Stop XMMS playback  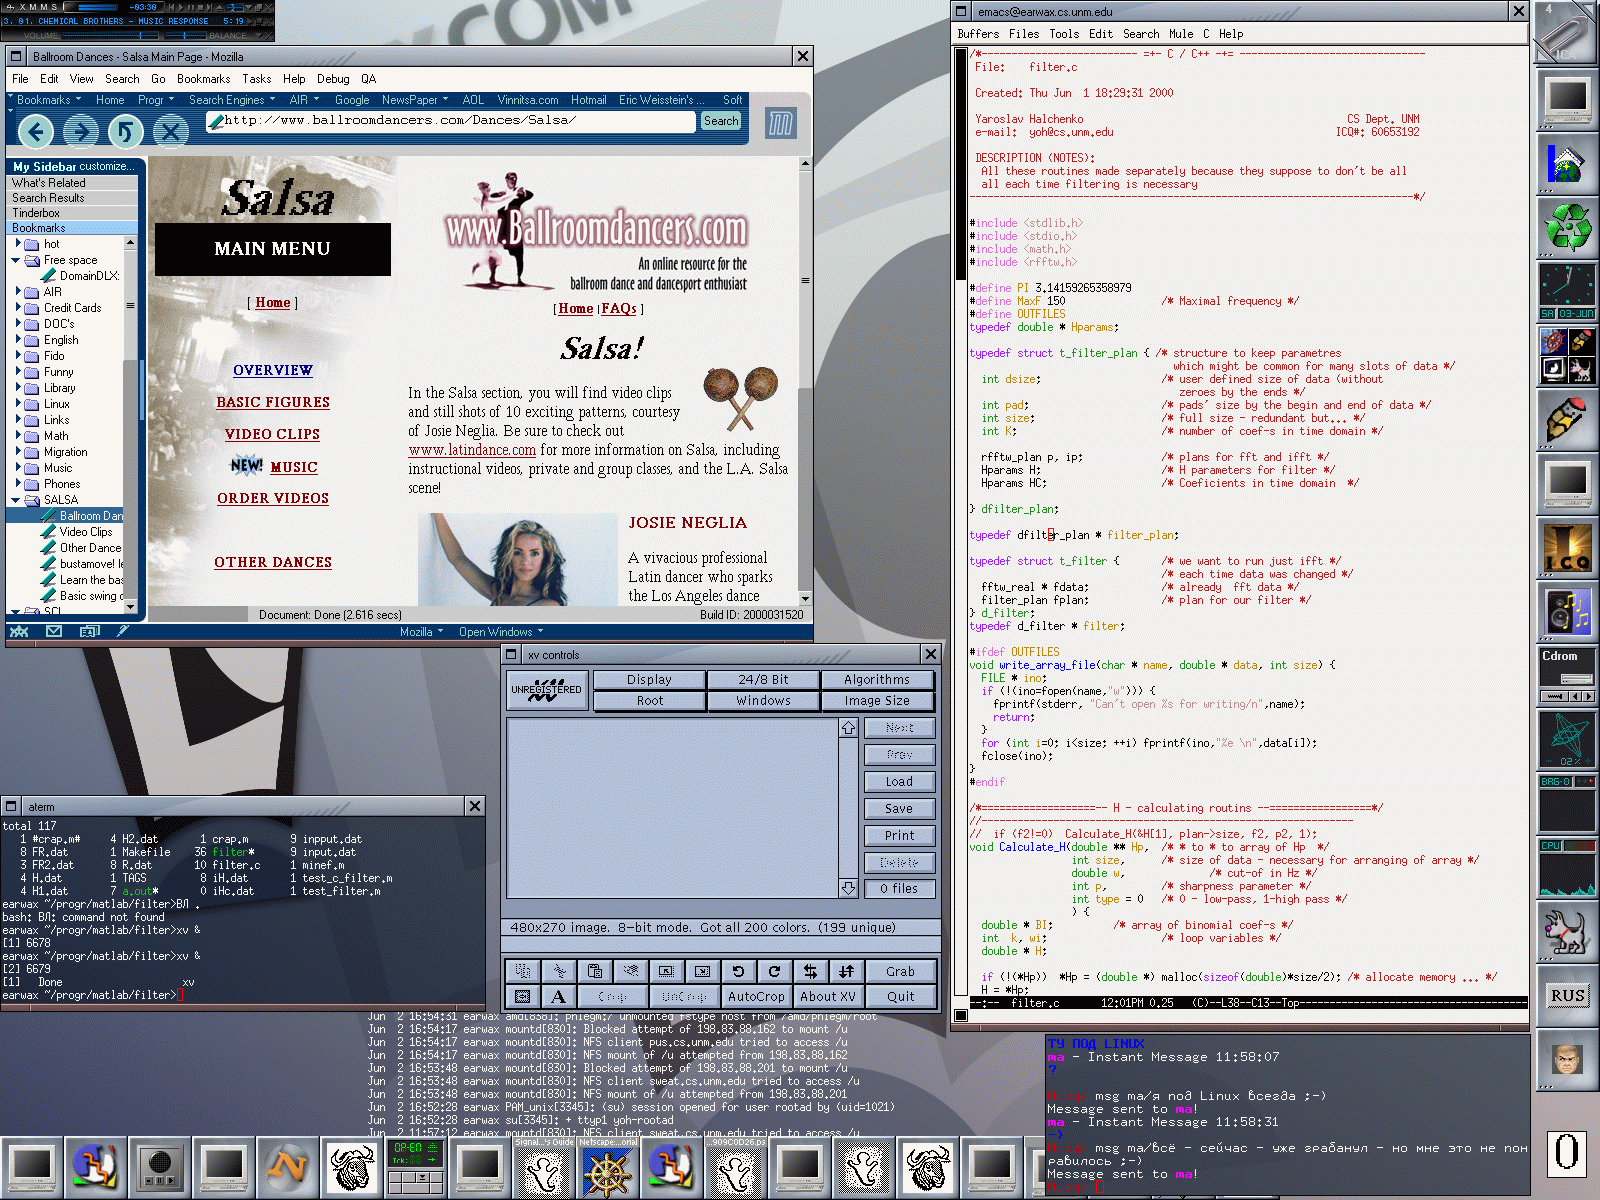[200, 7]
